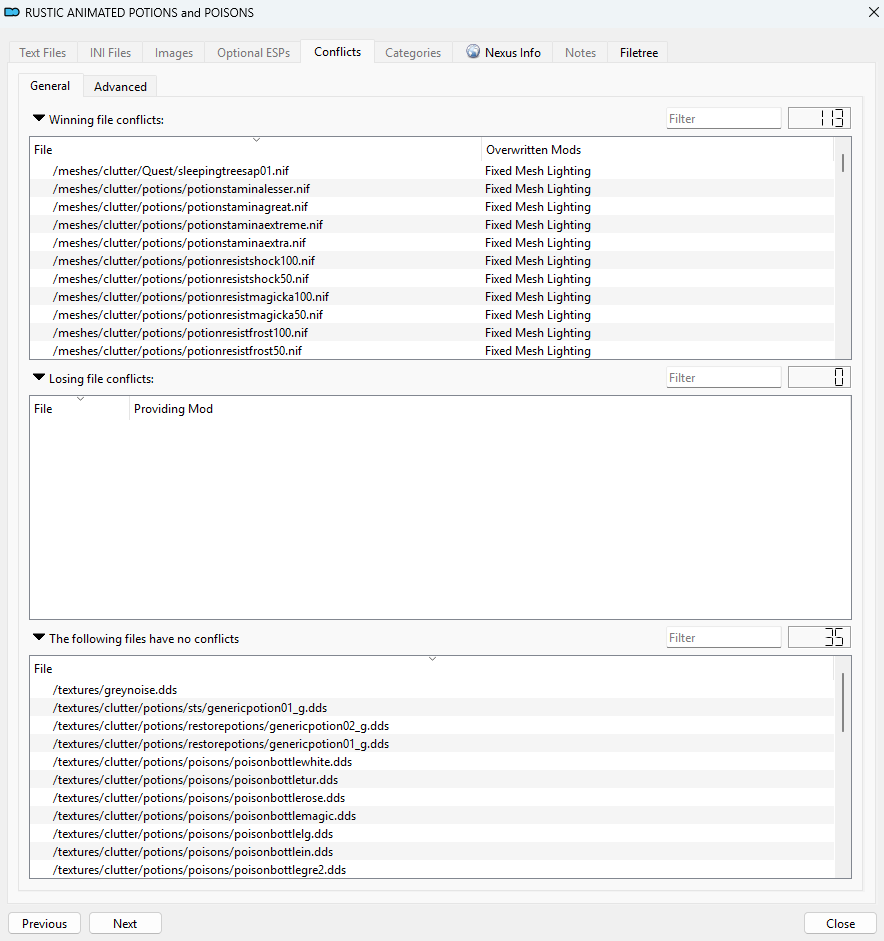Sort by Overwritten Mods column header

click(x=533, y=150)
